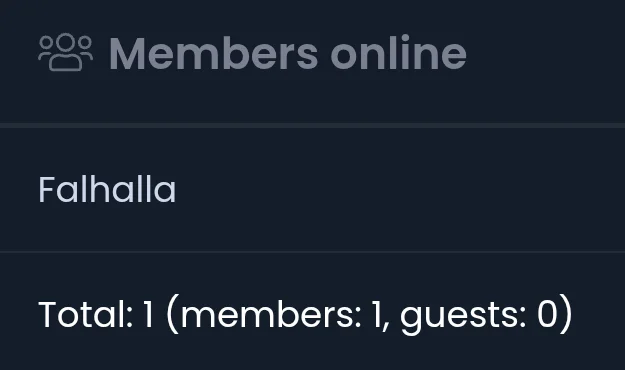The image size is (625, 370).
Task: Open Falhalla's member profile
Action: tap(107, 190)
